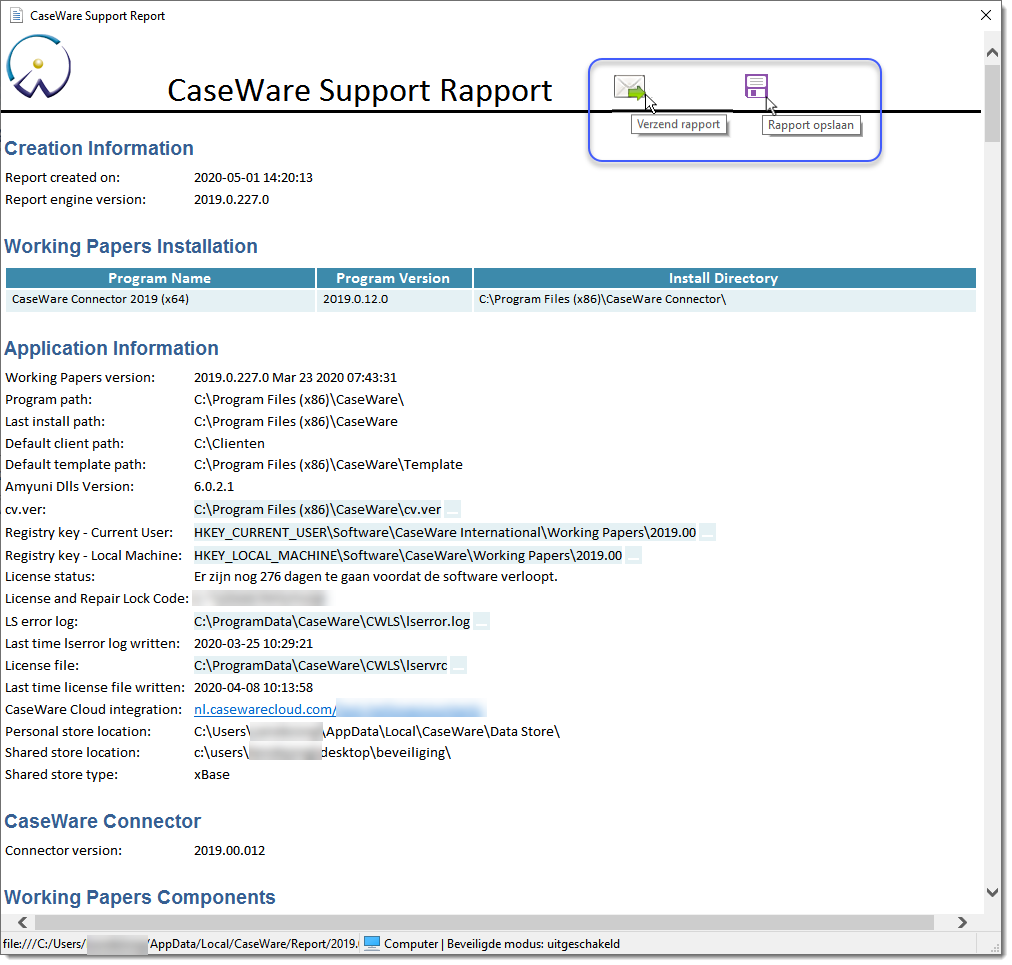Click the small button beside the lservrc license file path
1012x965 pixels.
(458, 665)
